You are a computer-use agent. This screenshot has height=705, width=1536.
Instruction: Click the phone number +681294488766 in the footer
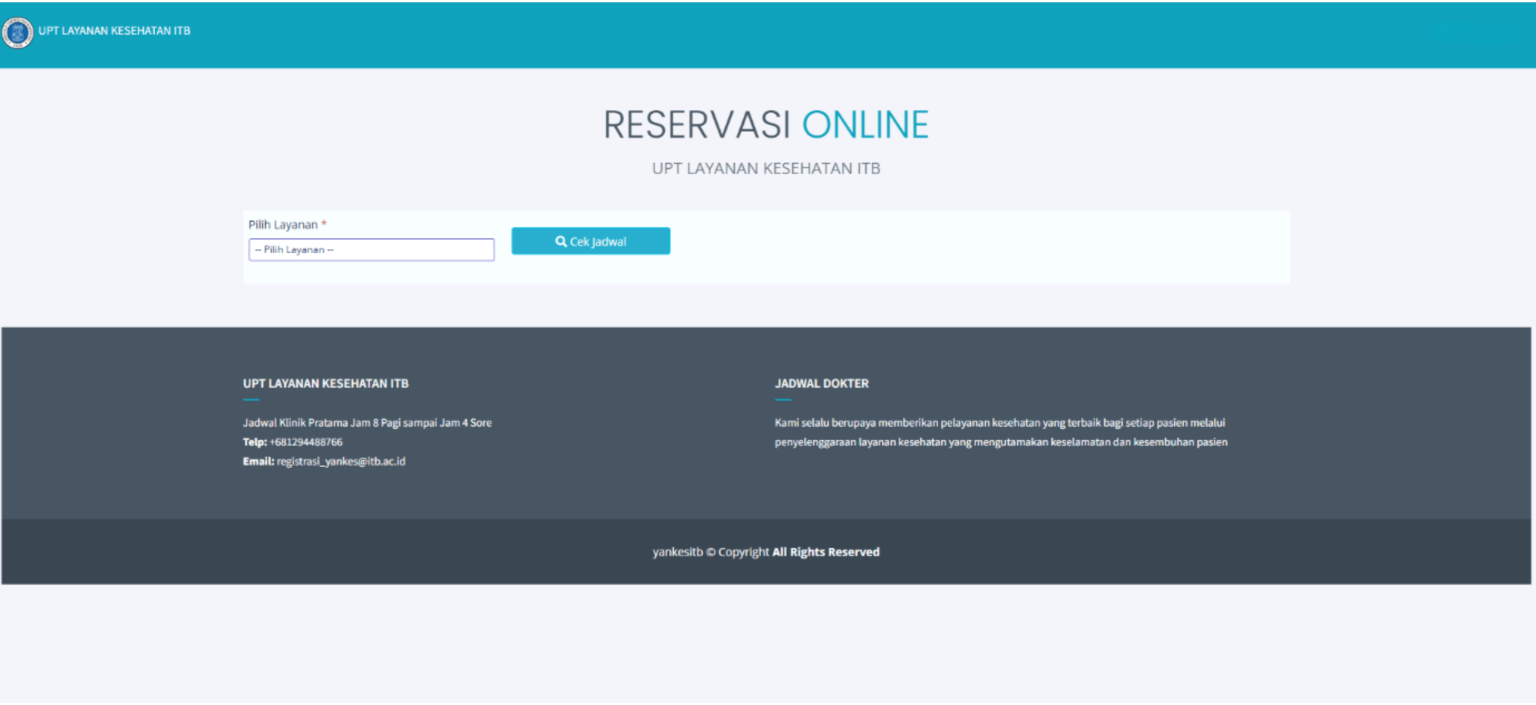[x=308, y=441]
